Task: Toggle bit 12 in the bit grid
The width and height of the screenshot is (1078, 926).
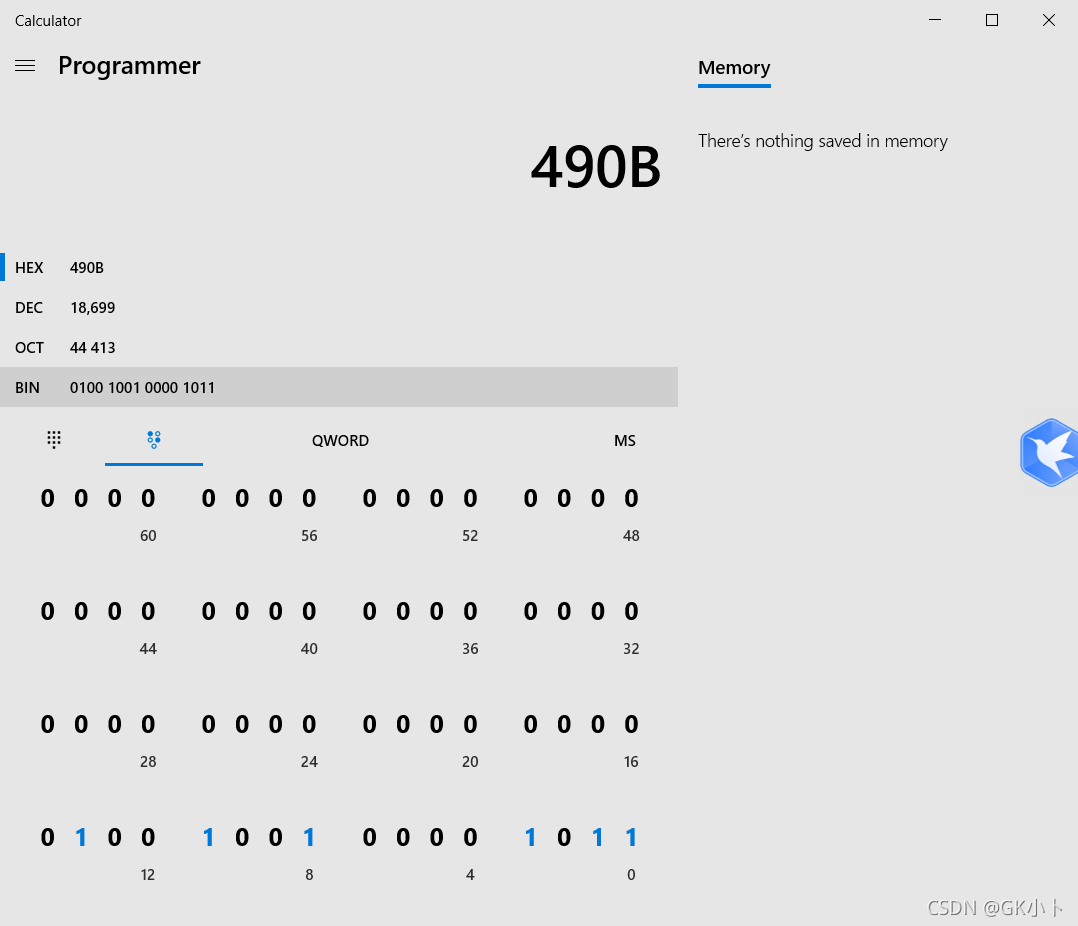Action: click(x=148, y=837)
